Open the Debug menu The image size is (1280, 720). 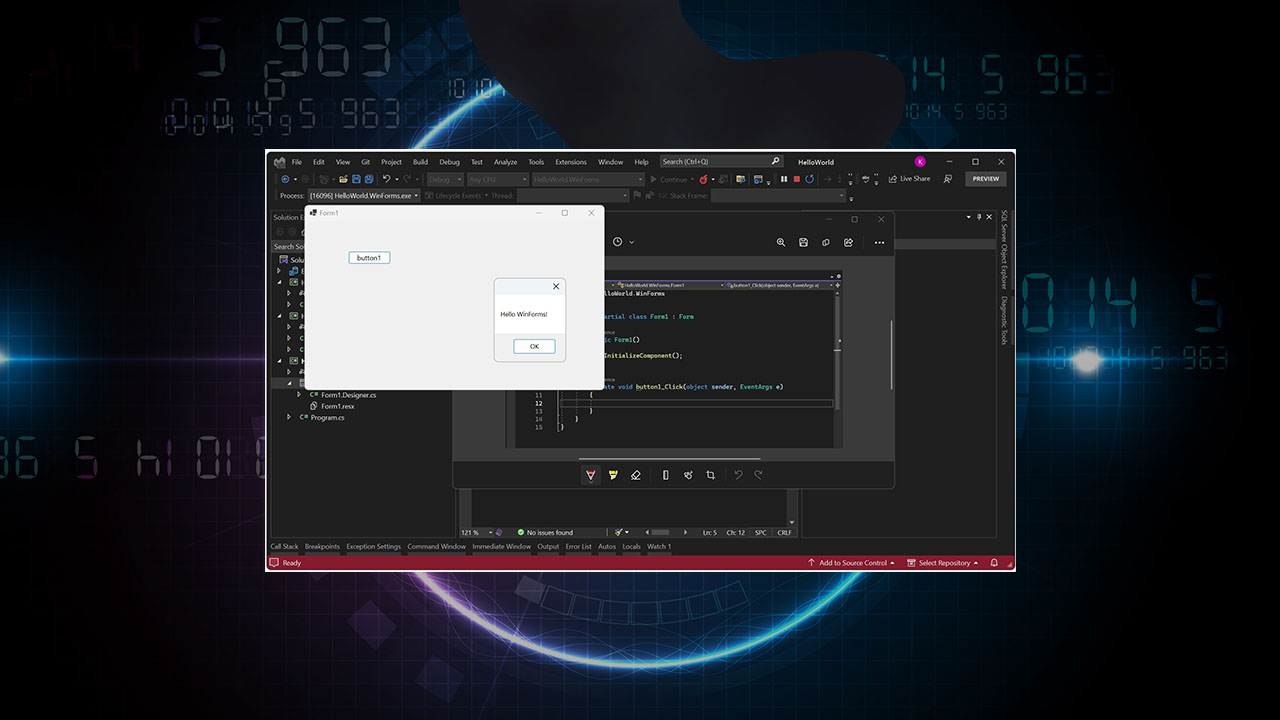449,162
